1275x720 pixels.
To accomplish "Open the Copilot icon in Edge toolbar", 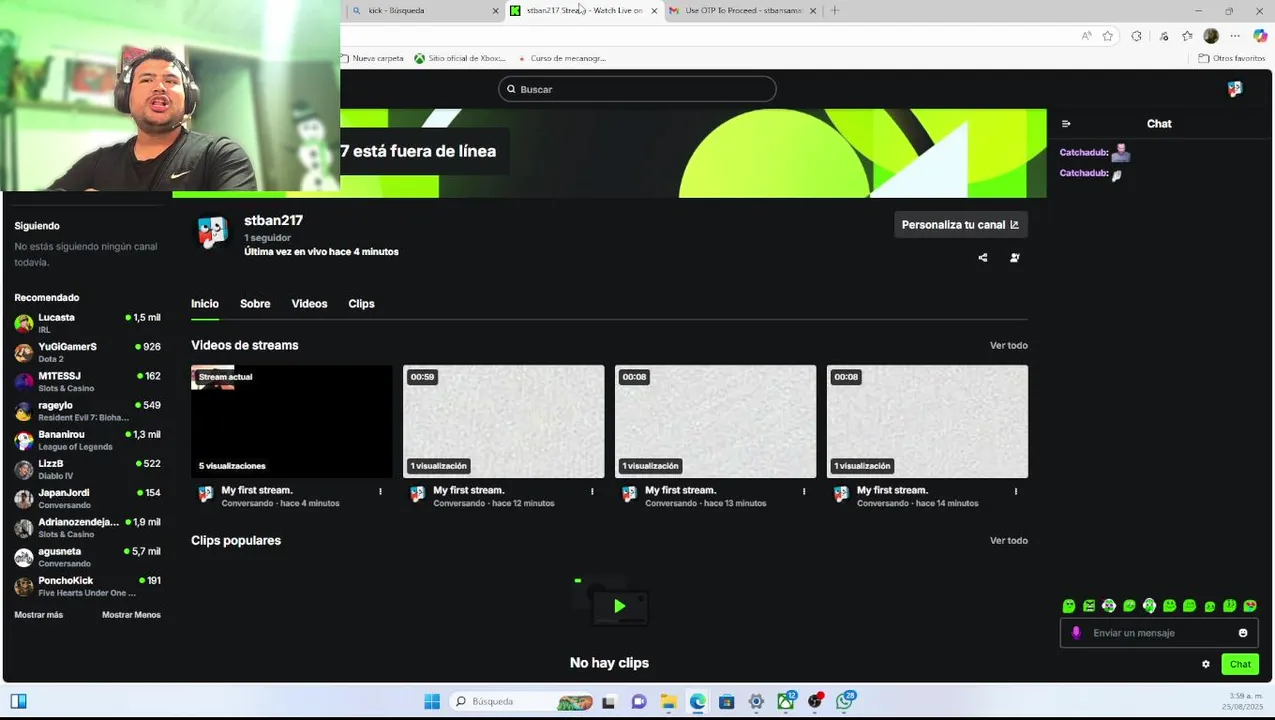I will (1260, 36).
